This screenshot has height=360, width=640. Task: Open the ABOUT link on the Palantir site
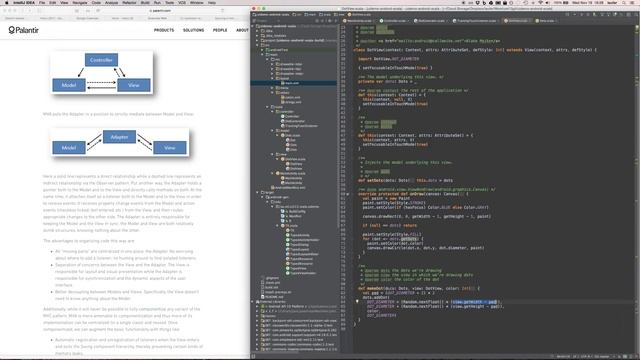pos(242,30)
